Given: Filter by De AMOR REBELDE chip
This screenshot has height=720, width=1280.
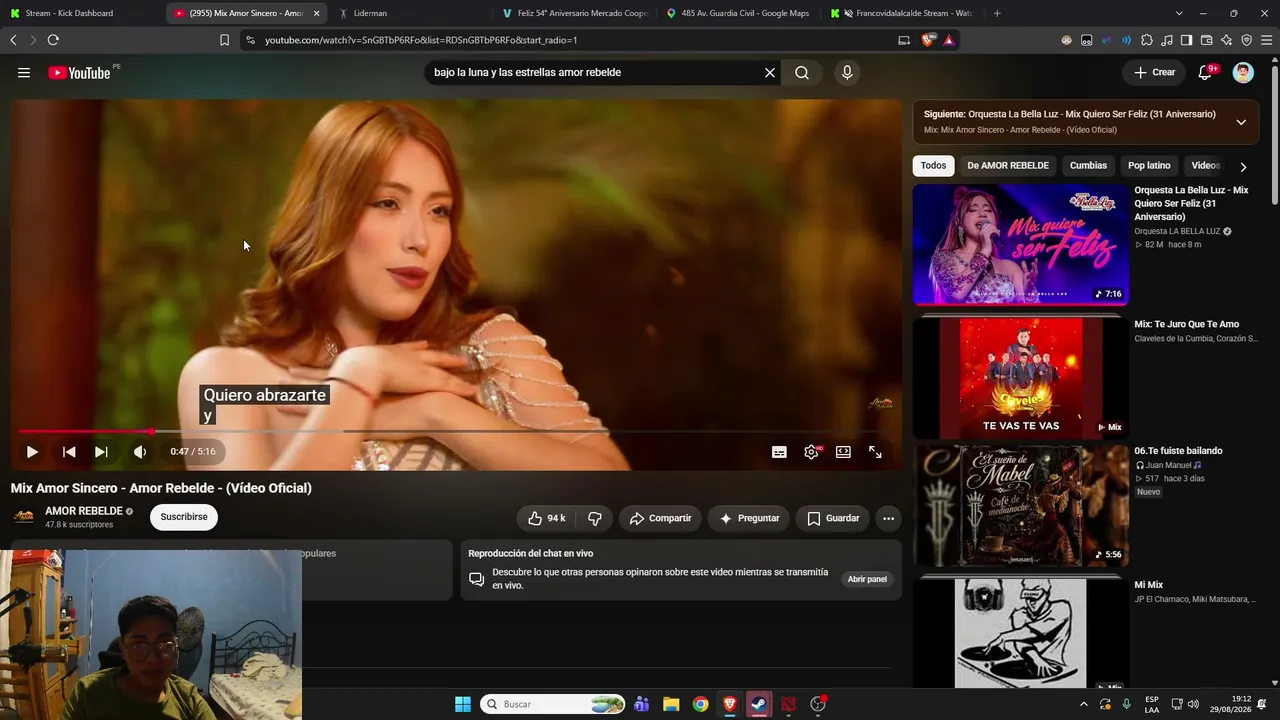Looking at the screenshot, I should click(1008, 166).
